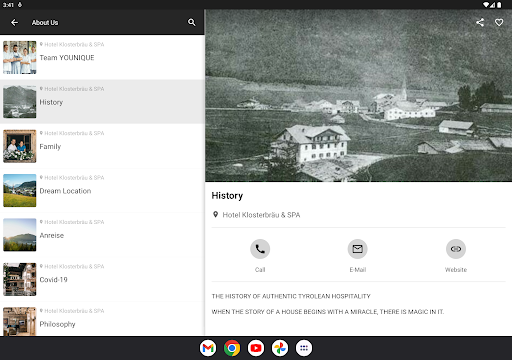Share the History article
Screen dimensions: 512x360
480,22
